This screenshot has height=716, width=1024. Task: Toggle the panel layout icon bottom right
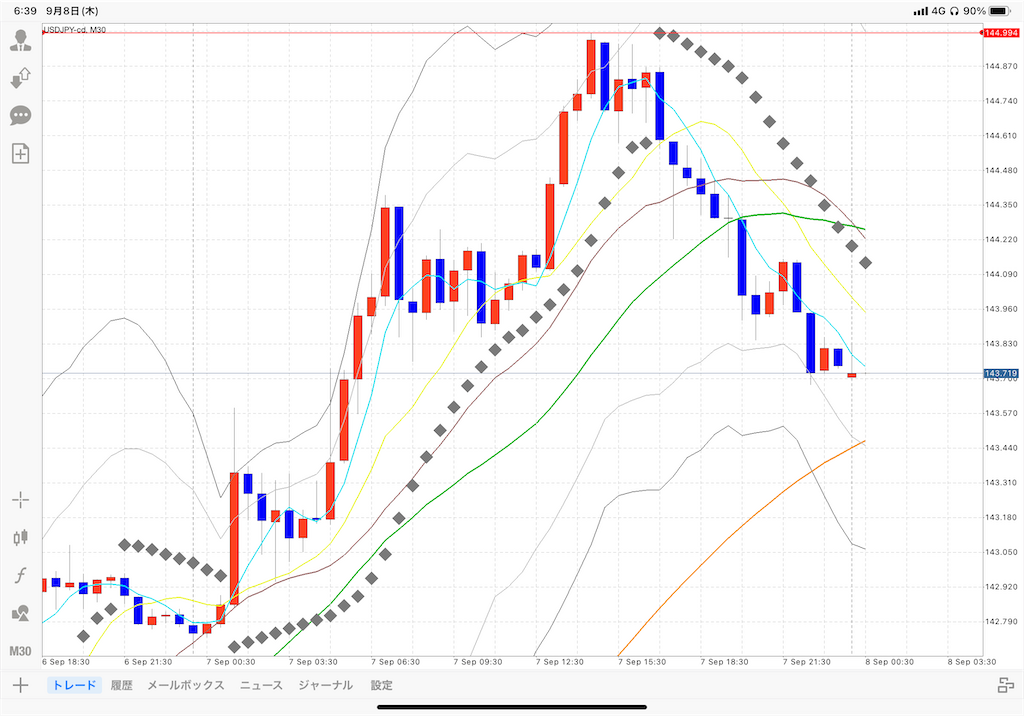(1006, 685)
